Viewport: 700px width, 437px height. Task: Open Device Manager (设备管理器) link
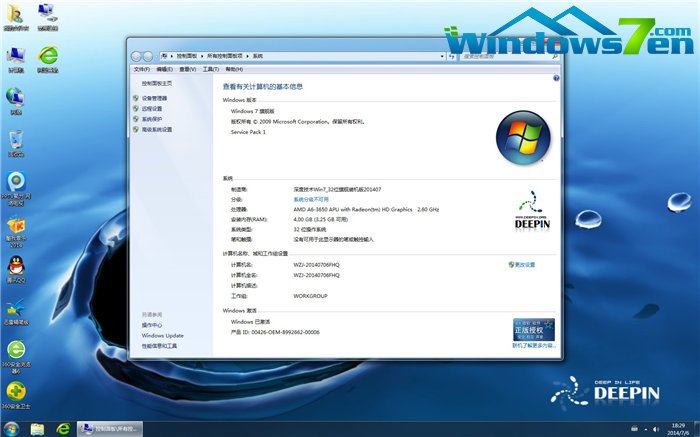(x=154, y=98)
